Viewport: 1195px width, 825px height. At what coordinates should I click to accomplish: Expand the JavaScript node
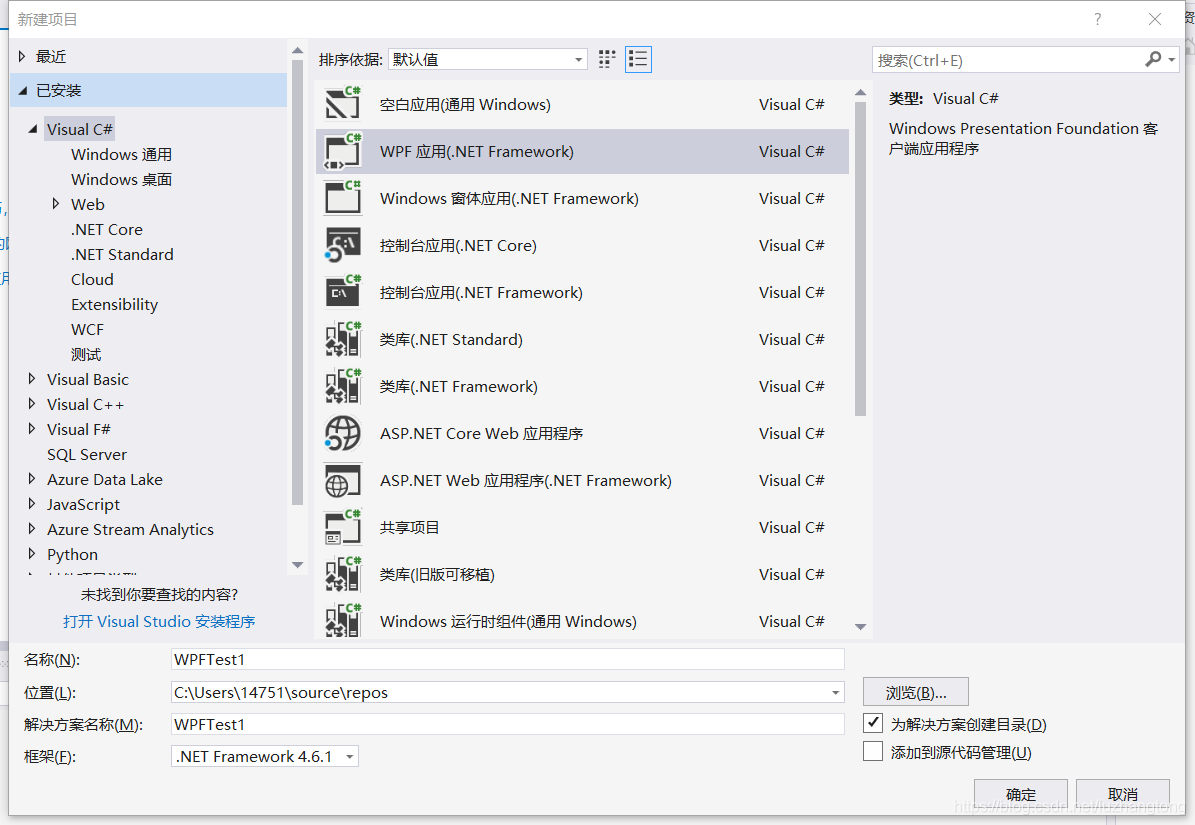tap(31, 504)
